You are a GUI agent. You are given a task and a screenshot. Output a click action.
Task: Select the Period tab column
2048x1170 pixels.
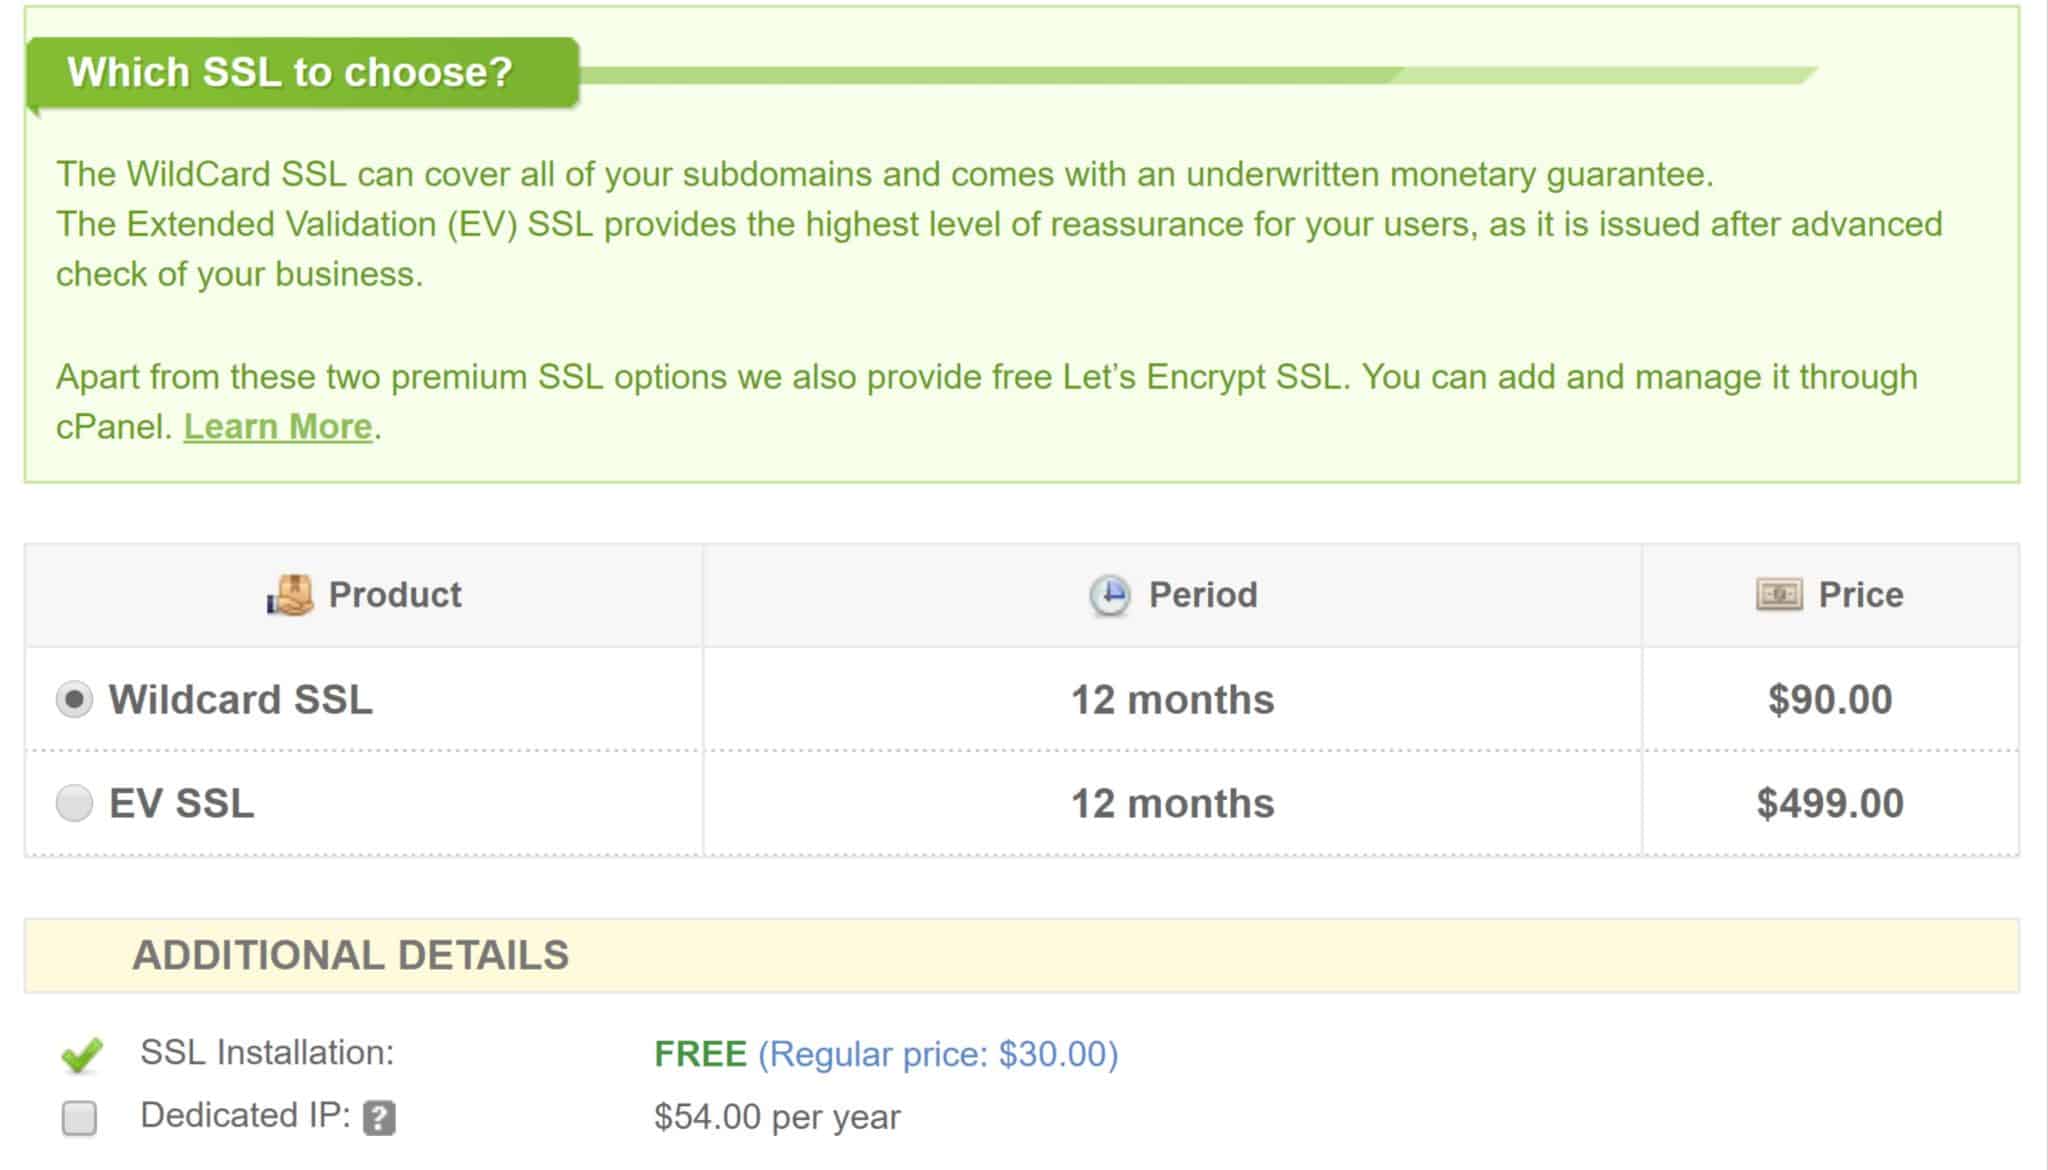coord(1173,593)
